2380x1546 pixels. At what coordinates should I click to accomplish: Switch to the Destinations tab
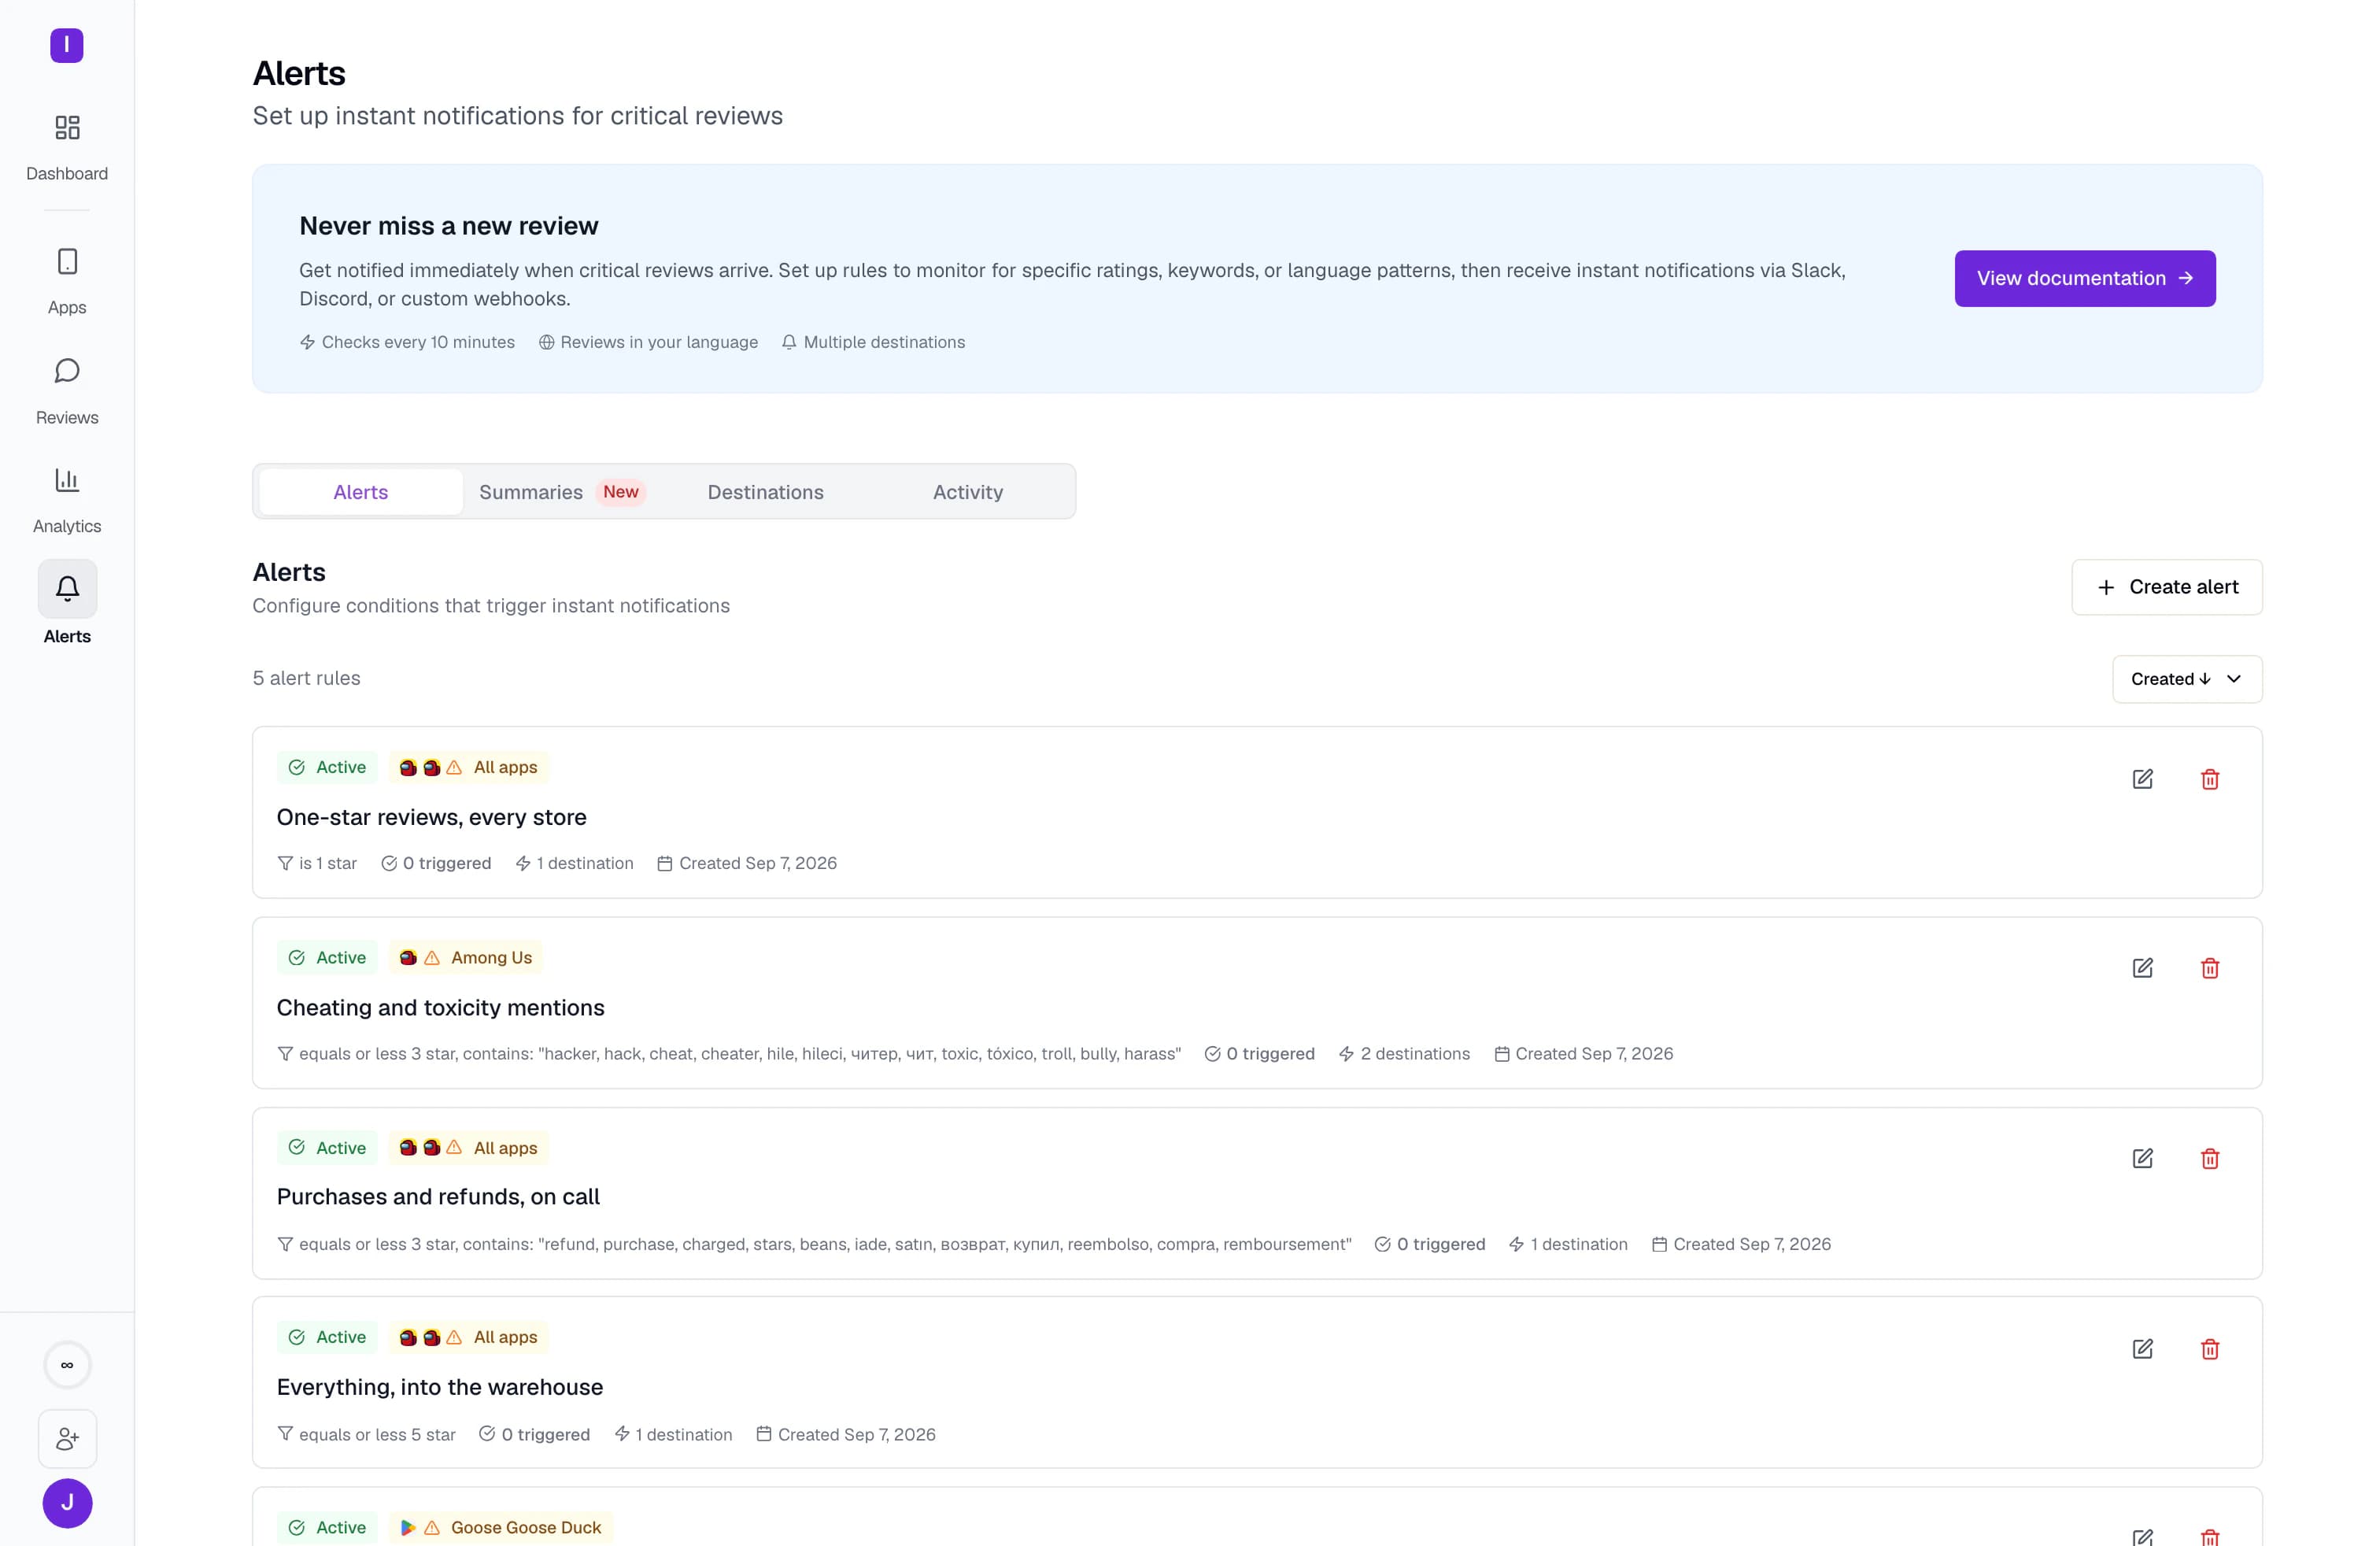(x=765, y=492)
